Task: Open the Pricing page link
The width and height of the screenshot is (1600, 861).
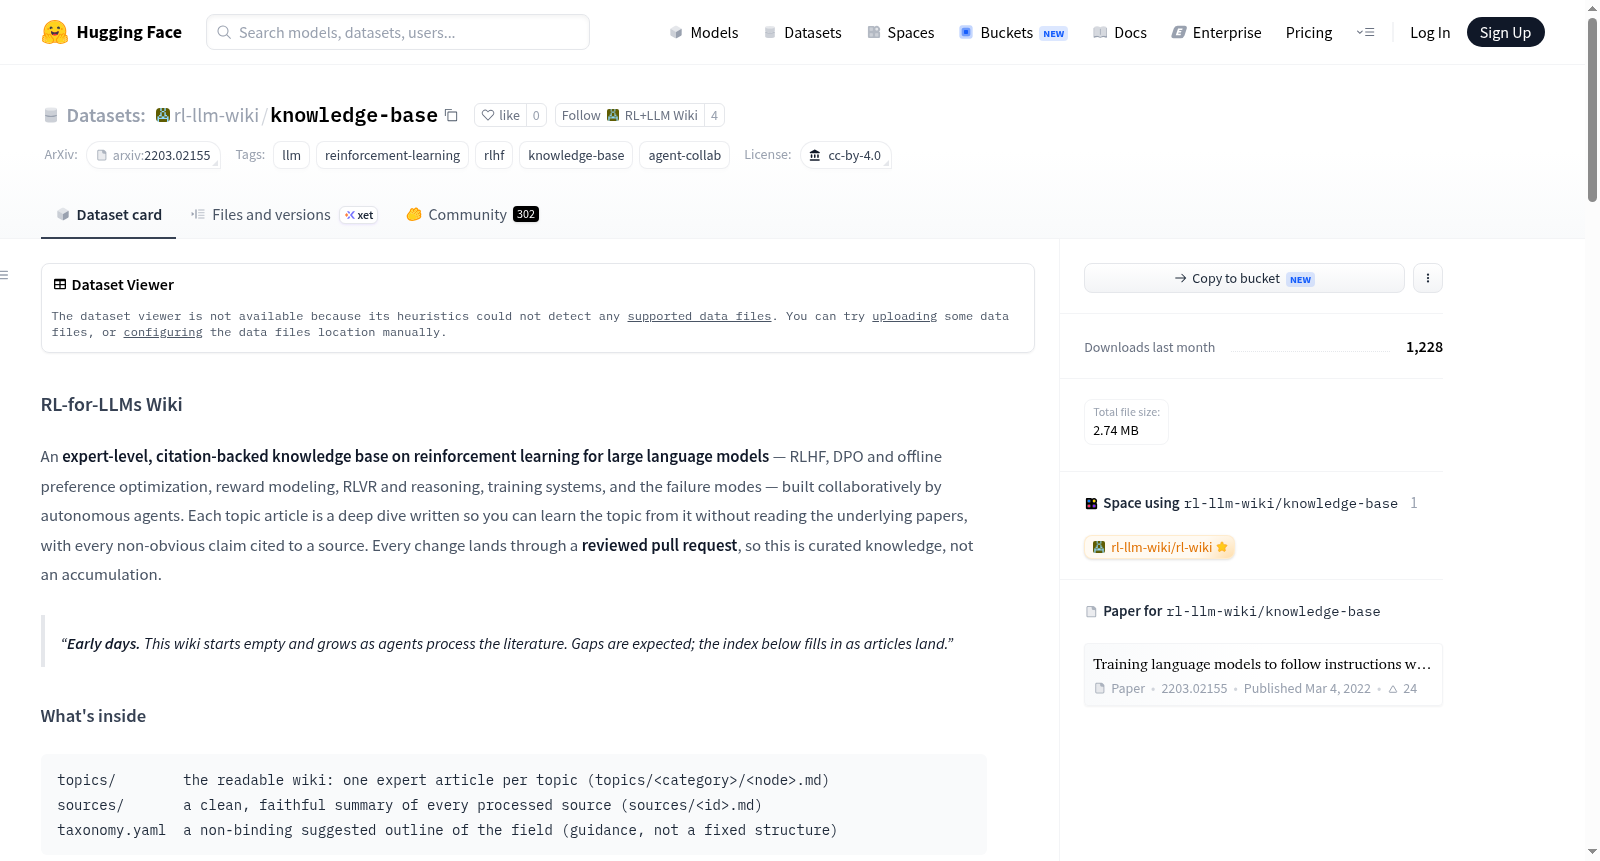Action: coord(1309,32)
